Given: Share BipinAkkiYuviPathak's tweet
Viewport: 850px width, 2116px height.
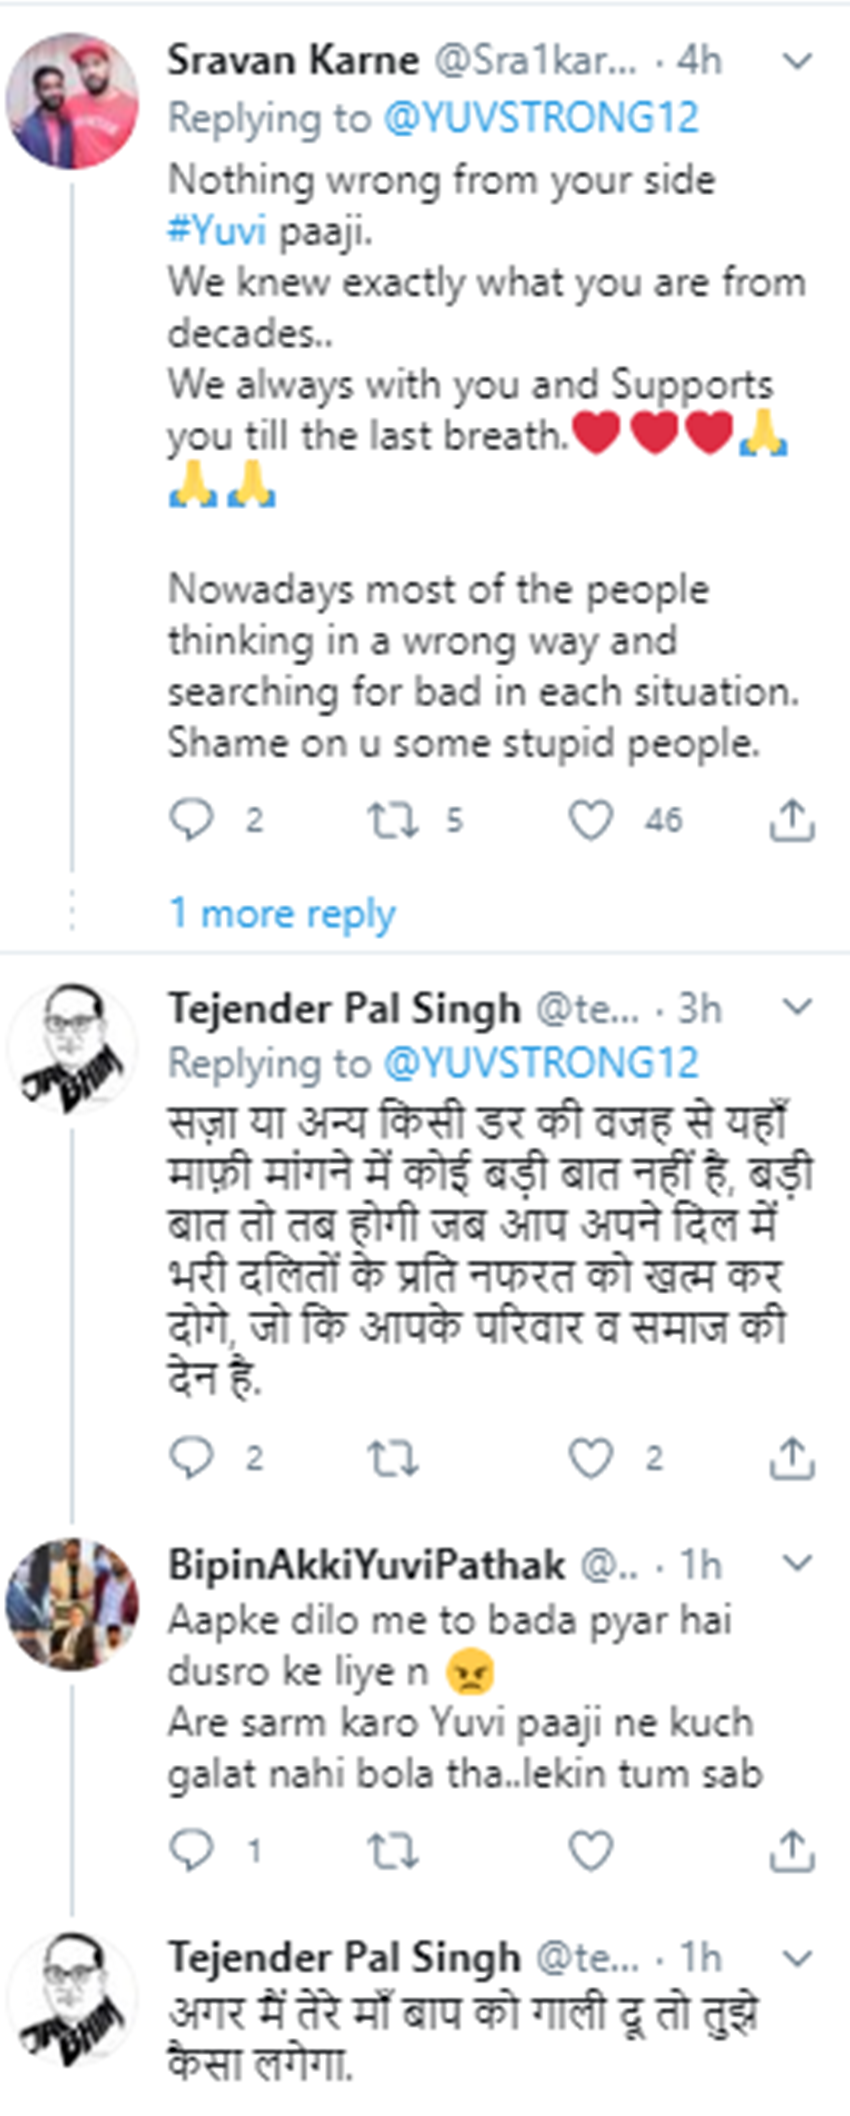Looking at the screenshot, I should coord(791,1850).
